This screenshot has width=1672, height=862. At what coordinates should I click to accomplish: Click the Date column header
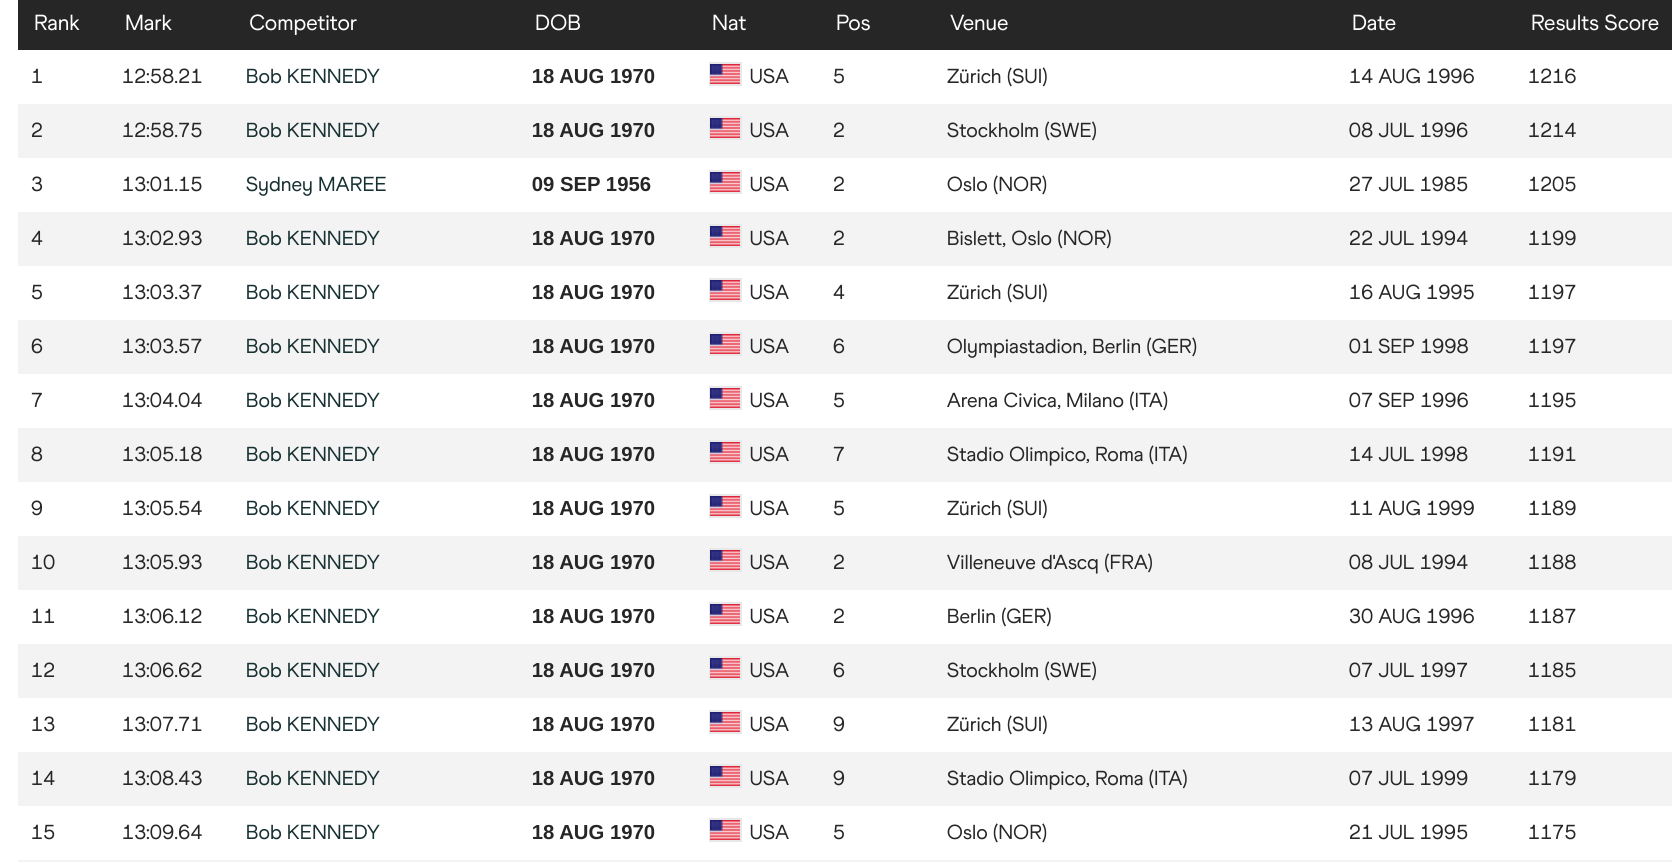pos(1373,23)
